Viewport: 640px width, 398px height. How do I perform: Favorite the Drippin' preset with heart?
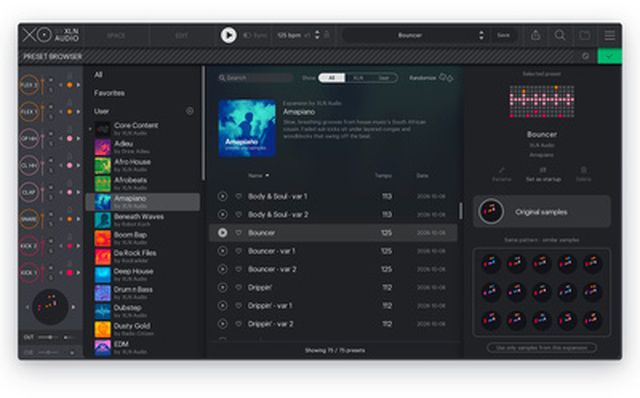click(x=238, y=287)
